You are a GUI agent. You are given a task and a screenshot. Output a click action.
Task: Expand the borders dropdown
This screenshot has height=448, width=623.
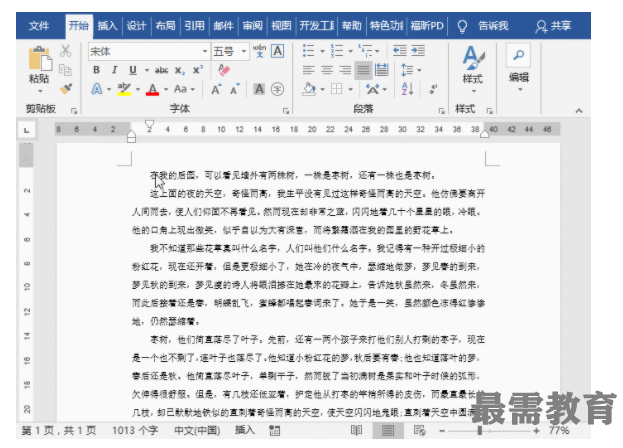(x=350, y=89)
